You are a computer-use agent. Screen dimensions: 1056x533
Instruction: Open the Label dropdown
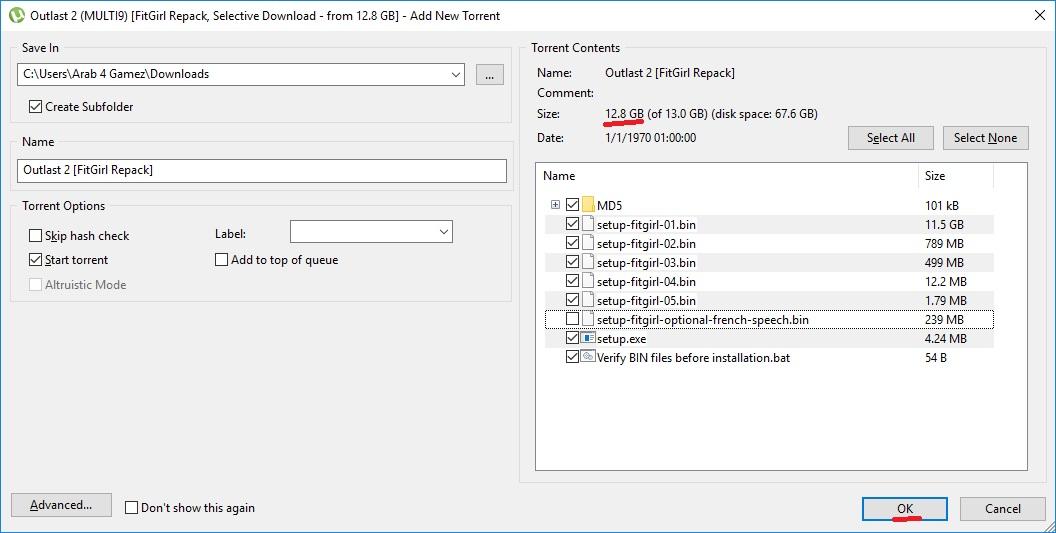(x=444, y=232)
